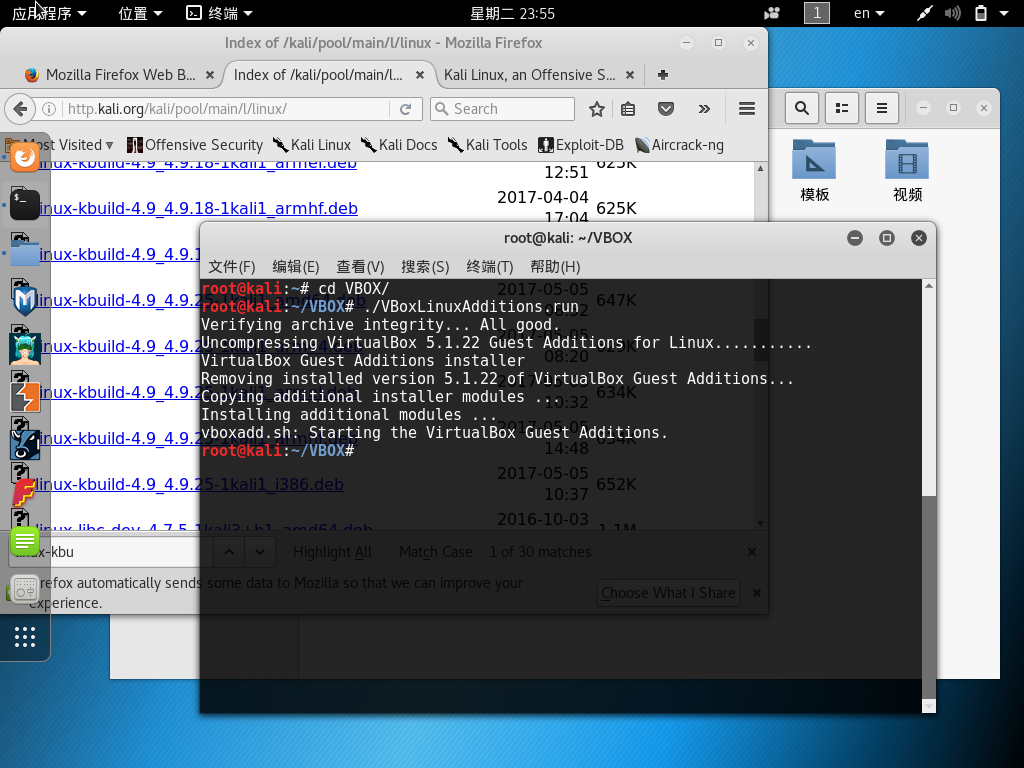
Task: Open terminal 搜索(S) menu
Action: point(425,266)
